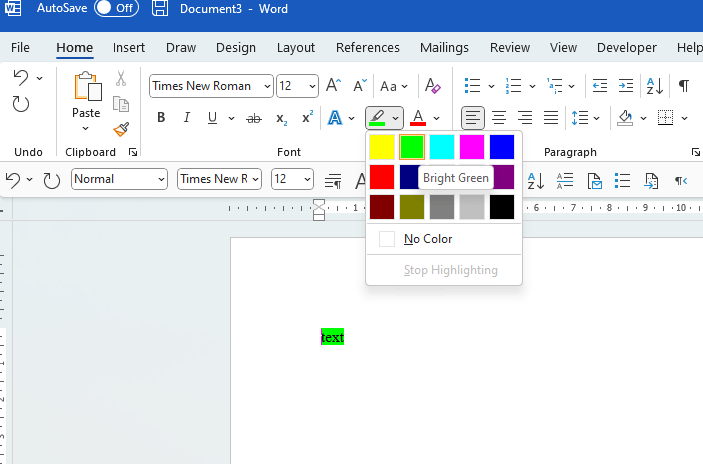This screenshot has width=703, height=464.
Task: Toggle Align Left paragraph alignment
Action: tap(473, 118)
